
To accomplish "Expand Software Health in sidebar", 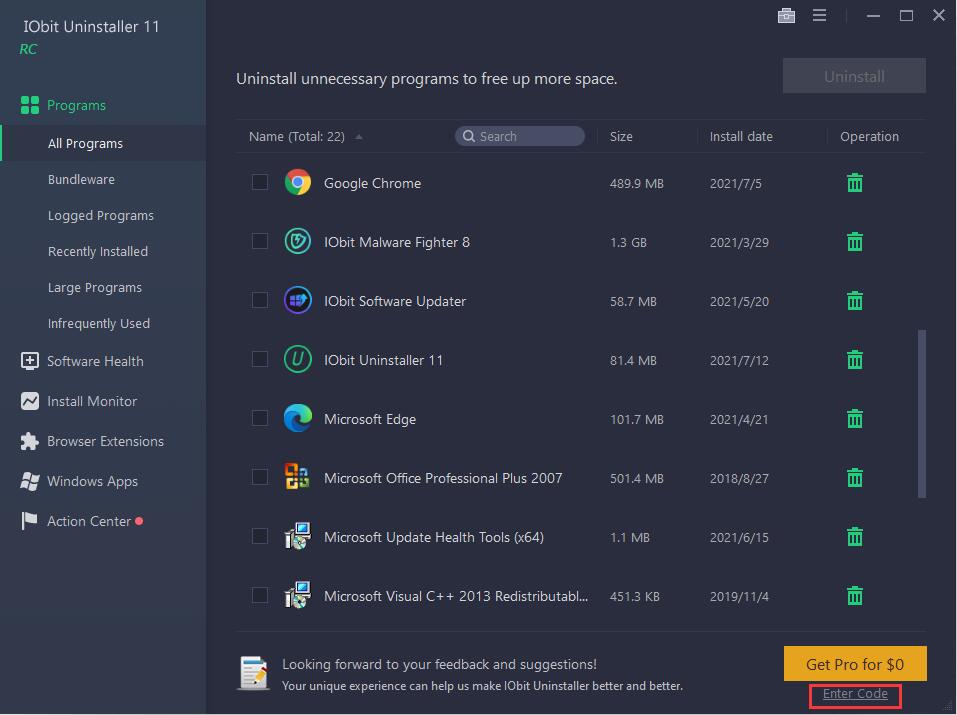I will pos(95,361).
